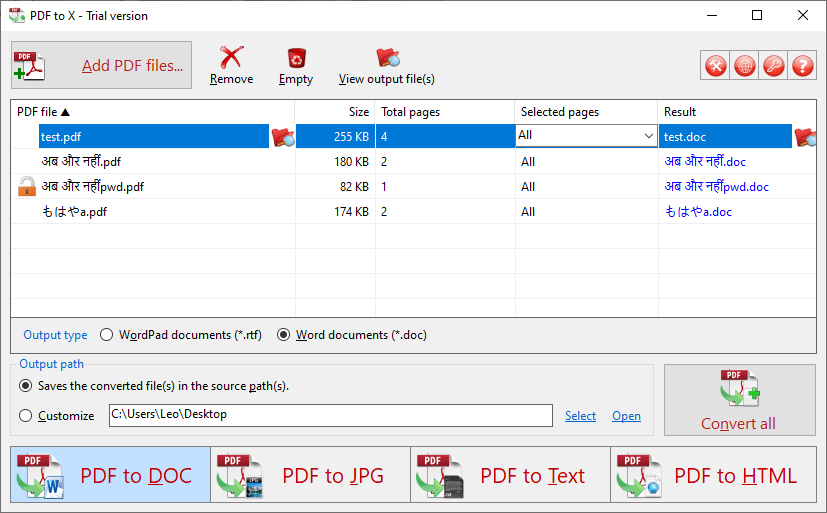
Task: Click the key registration icon
Action: (773, 66)
